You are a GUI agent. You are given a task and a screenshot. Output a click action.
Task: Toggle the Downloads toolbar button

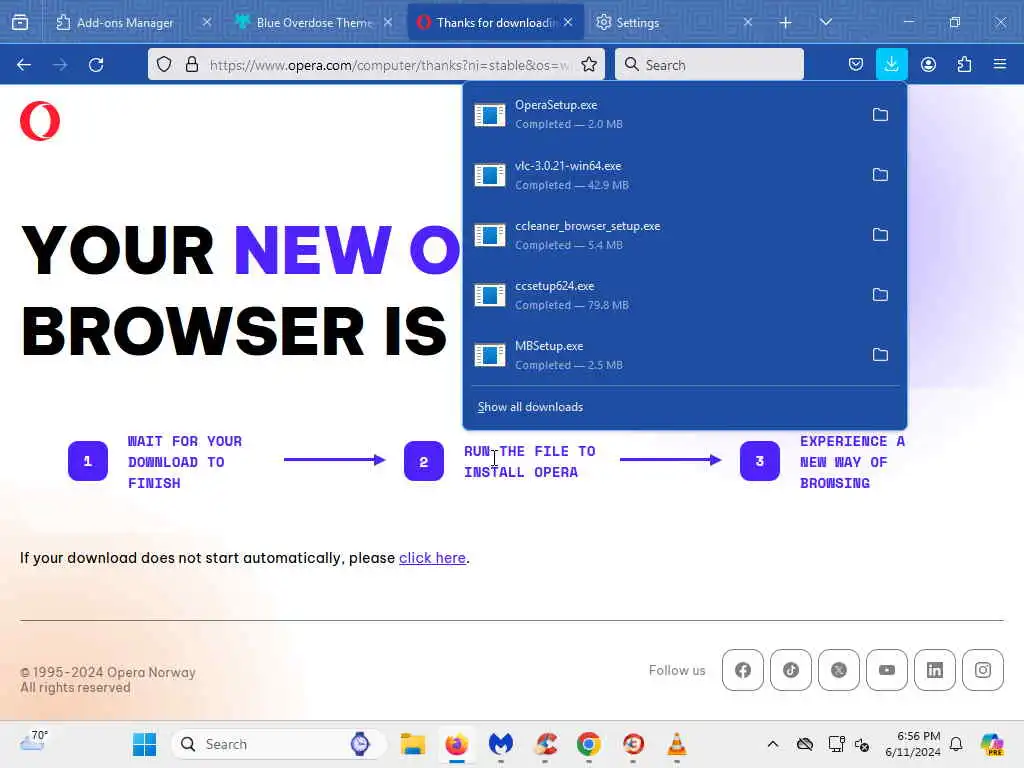(891, 64)
